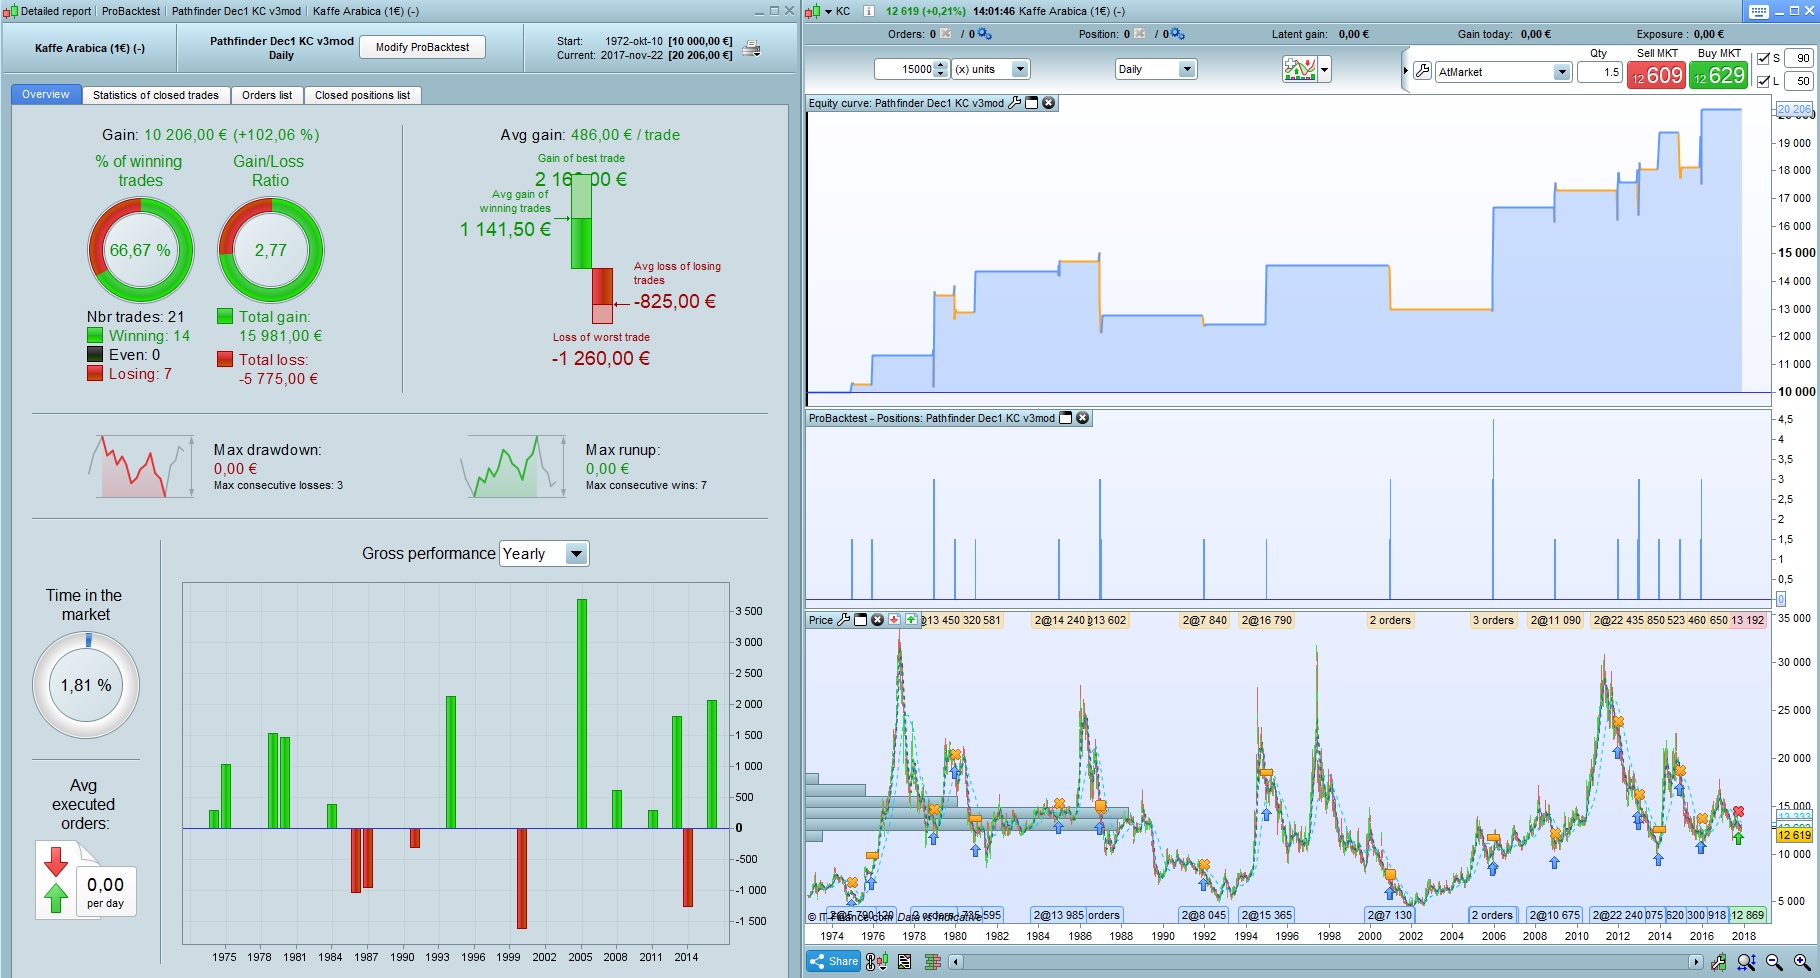Switch to the Overview tab
Screen dimensions: 1820x978
tap(46, 95)
